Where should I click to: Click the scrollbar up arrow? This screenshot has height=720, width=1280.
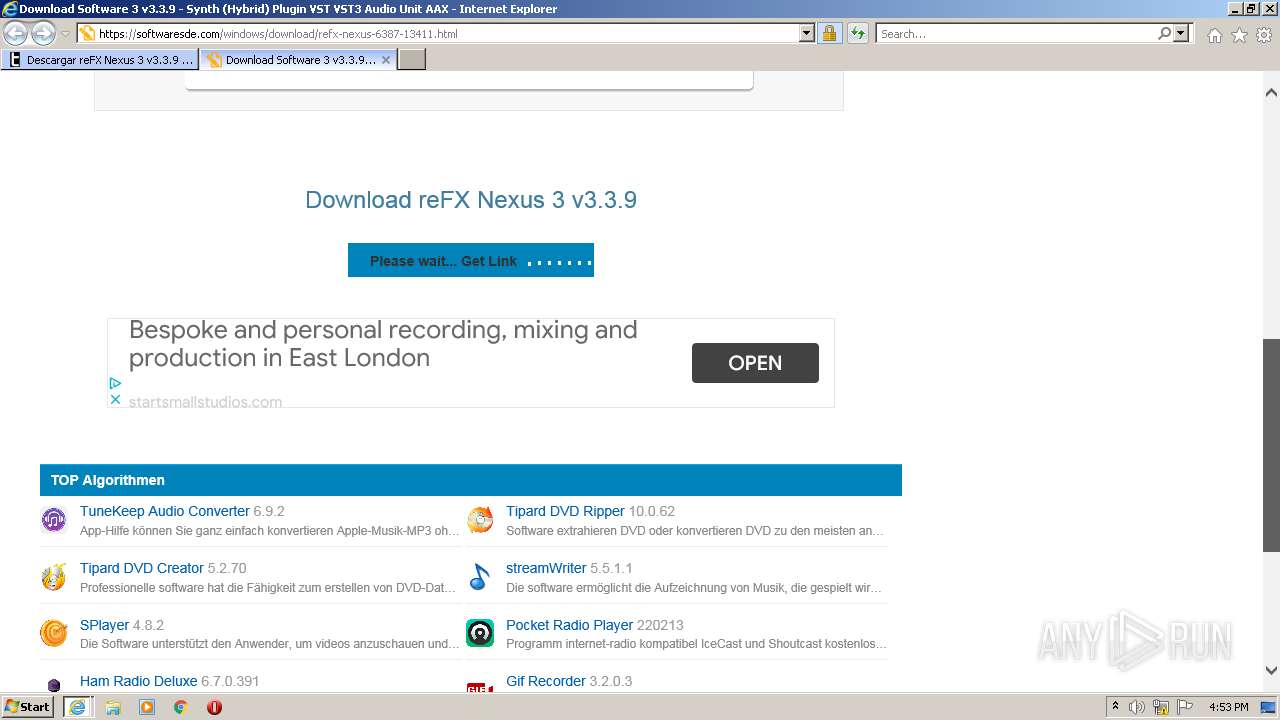coord(1271,92)
